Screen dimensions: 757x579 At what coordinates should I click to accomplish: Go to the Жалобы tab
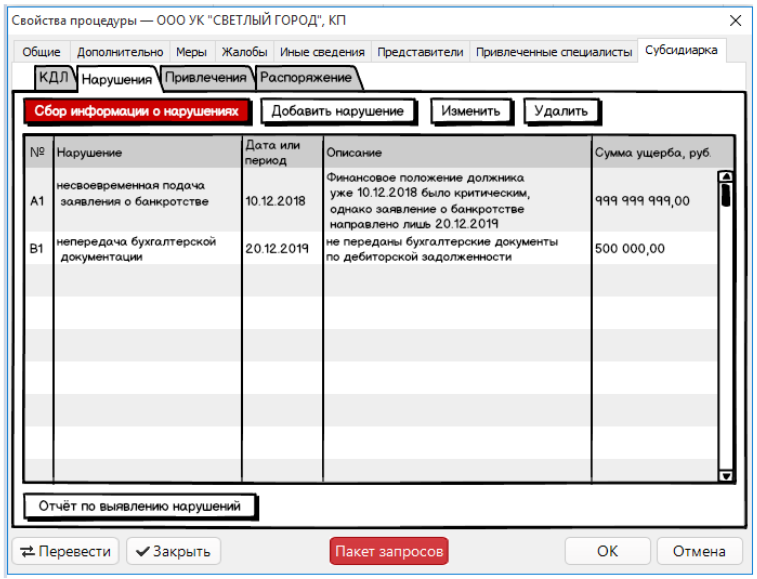click(x=244, y=52)
